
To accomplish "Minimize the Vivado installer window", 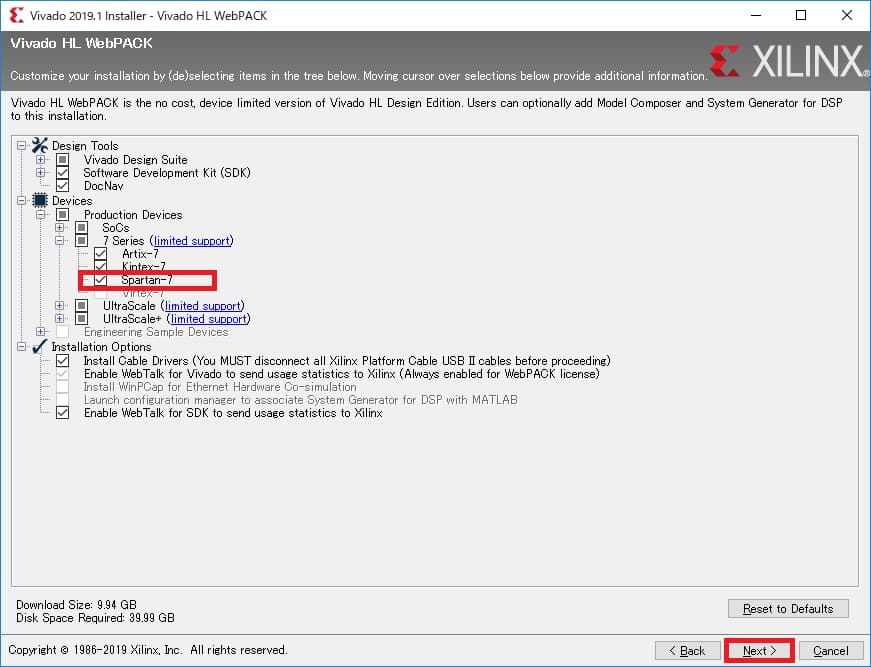I will (755, 15).
